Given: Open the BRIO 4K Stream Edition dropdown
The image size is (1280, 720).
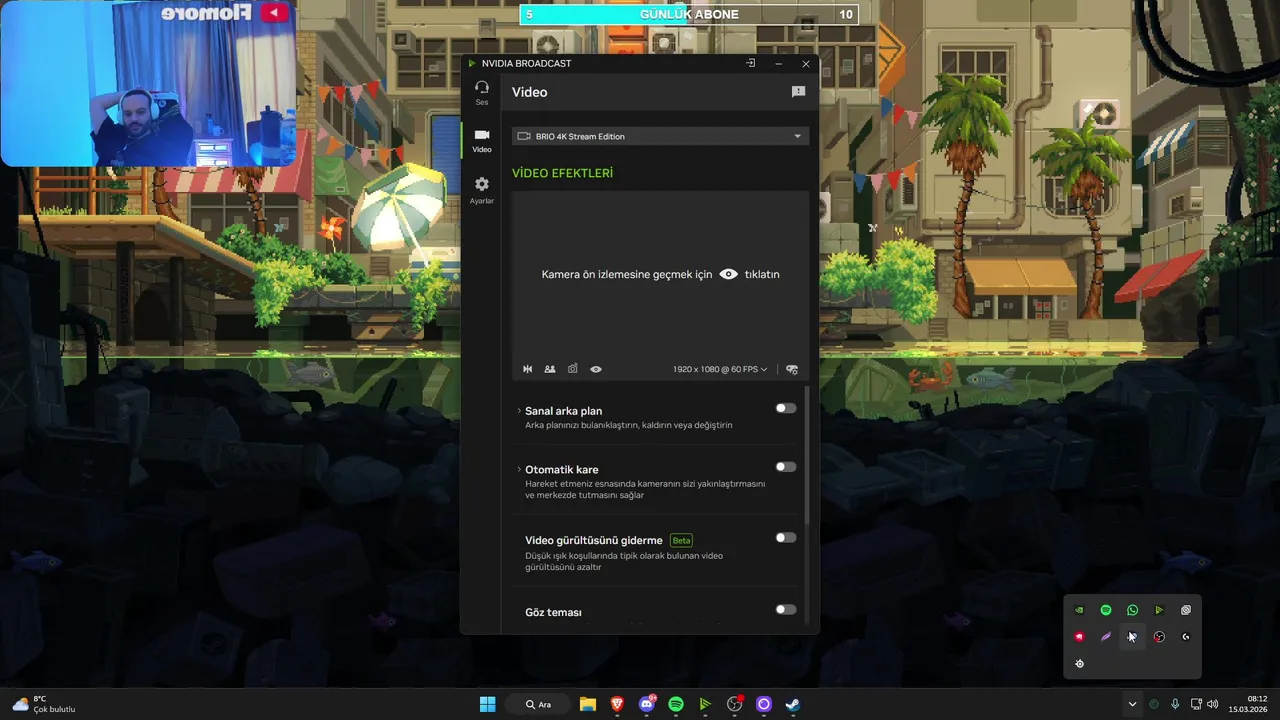Looking at the screenshot, I should tap(660, 136).
